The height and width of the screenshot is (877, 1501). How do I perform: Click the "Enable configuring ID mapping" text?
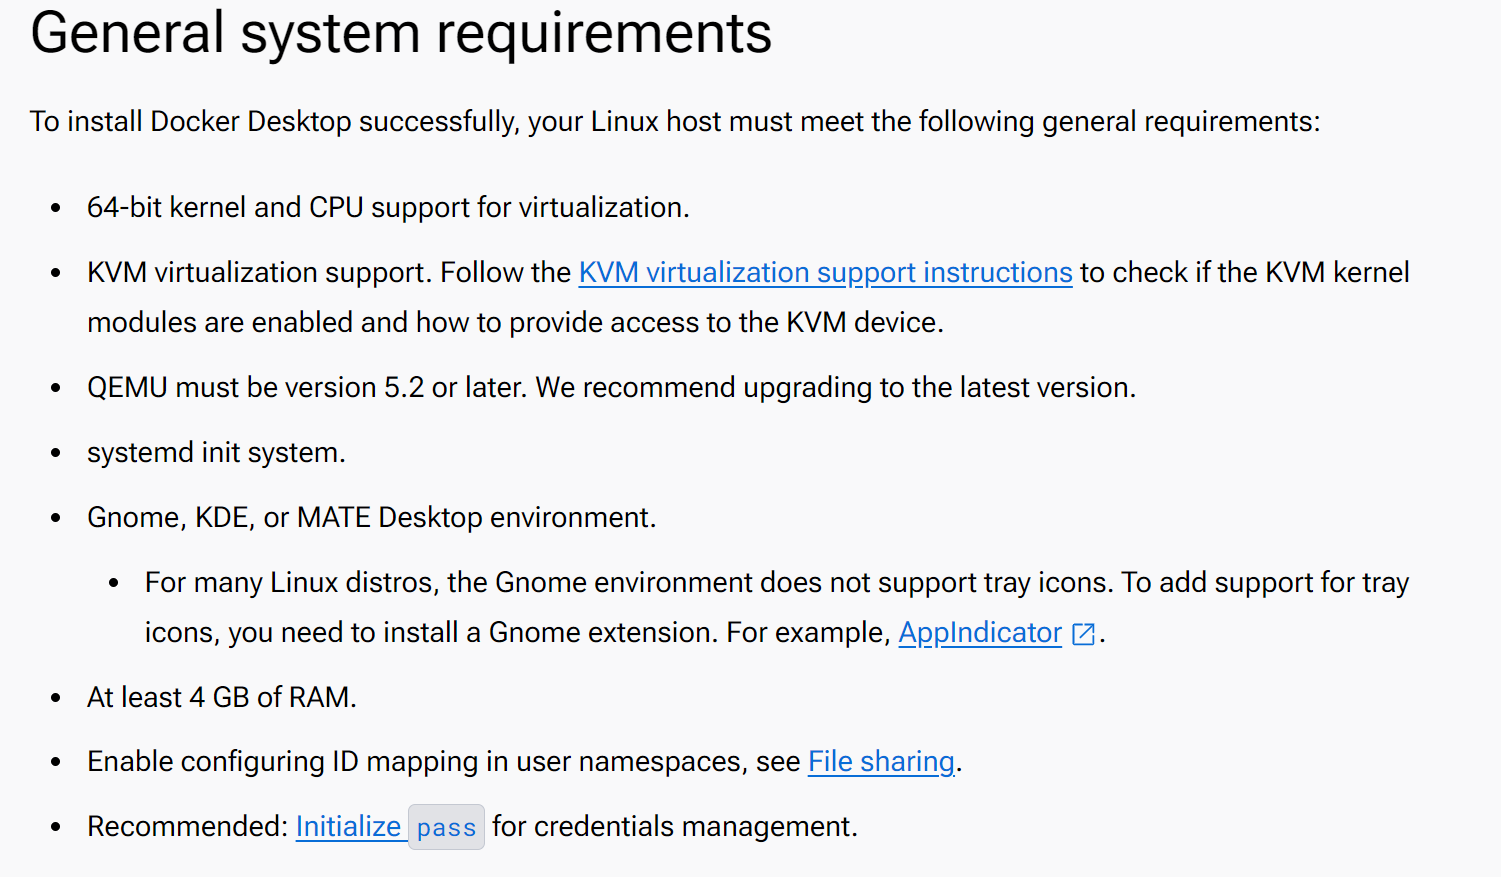(x=443, y=761)
